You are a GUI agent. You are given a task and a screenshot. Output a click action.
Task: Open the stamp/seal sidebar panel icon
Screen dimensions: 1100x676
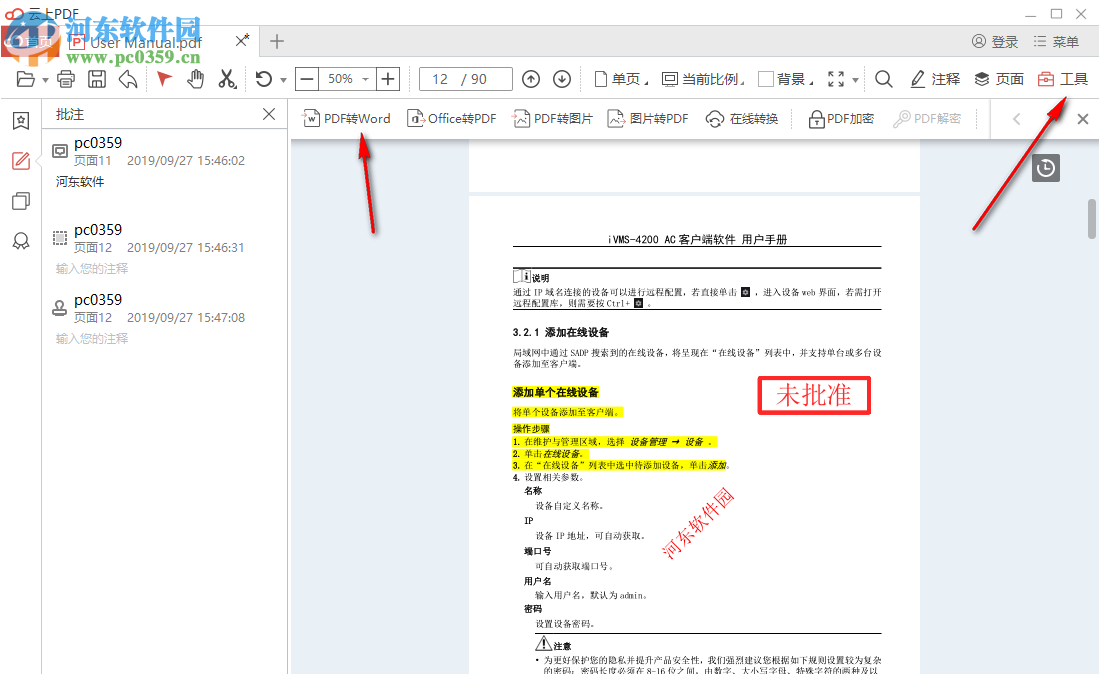coord(20,240)
